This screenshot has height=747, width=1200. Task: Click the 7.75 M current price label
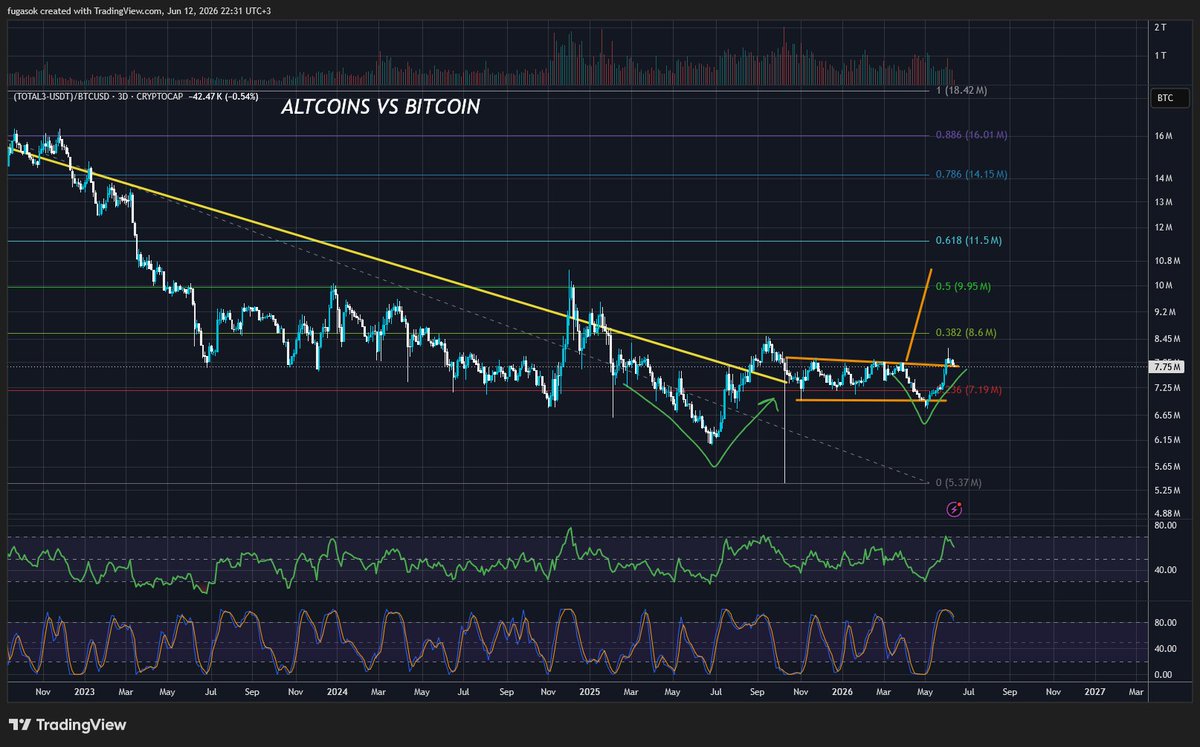pos(1167,366)
